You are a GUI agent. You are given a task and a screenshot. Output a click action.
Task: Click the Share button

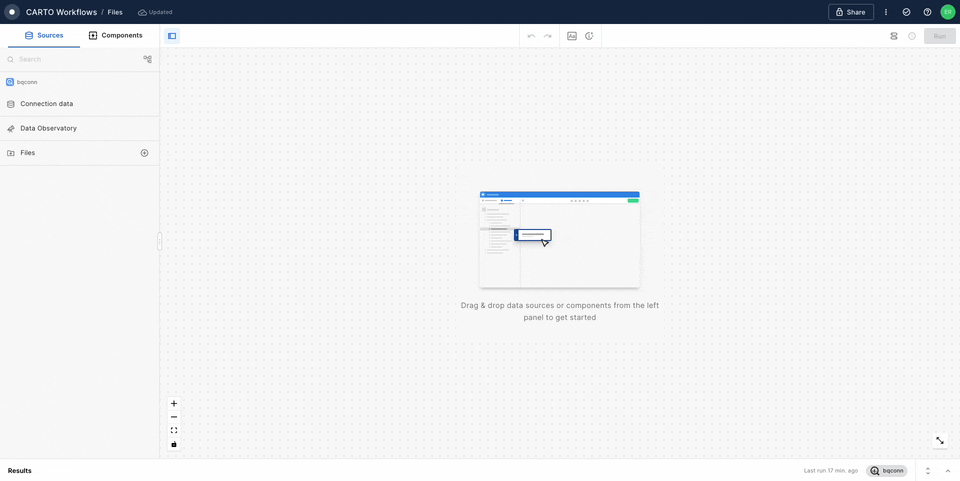850,12
